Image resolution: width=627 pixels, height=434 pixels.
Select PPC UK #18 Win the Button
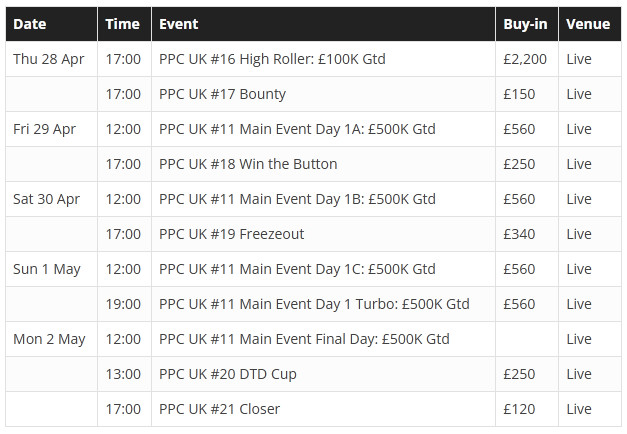[x=248, y=164]
